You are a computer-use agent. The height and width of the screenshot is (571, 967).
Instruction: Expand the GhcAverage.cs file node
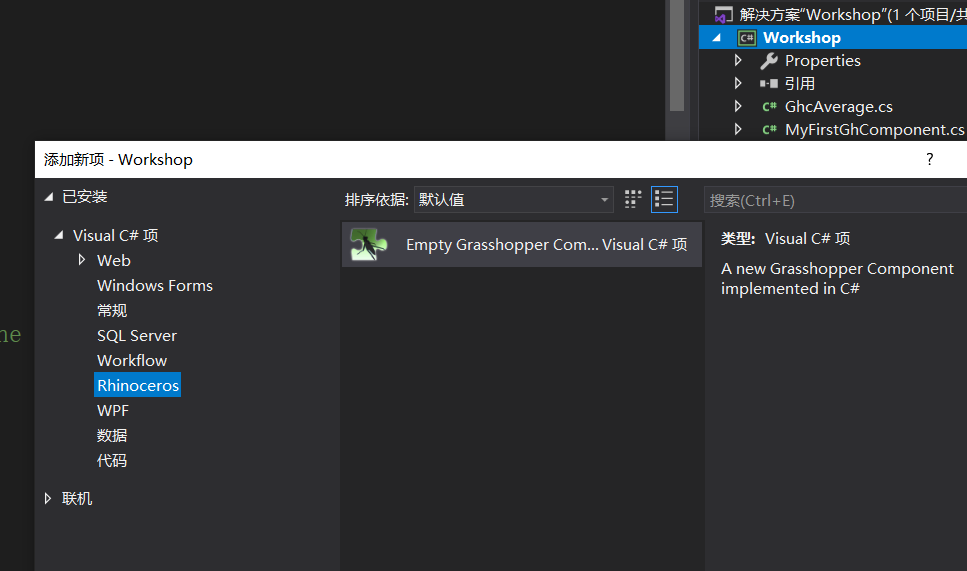point(738,106)
